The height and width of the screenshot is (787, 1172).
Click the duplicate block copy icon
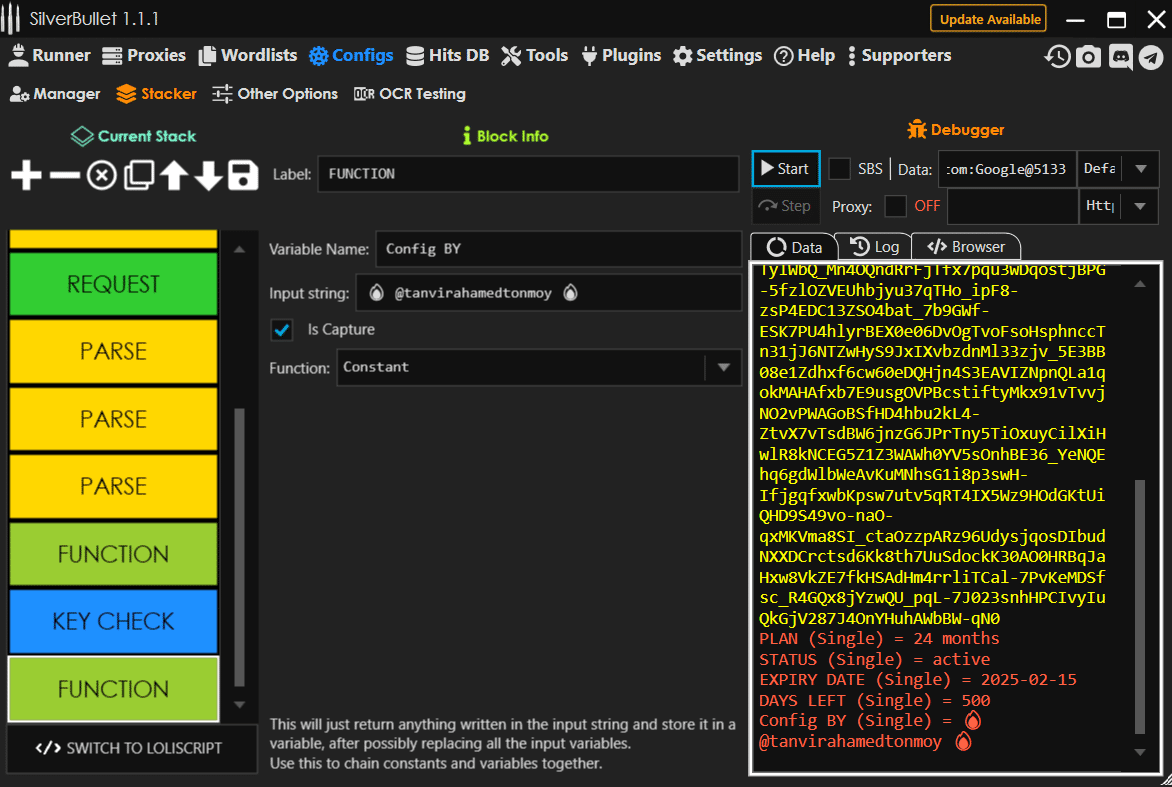tap(138, 176)
